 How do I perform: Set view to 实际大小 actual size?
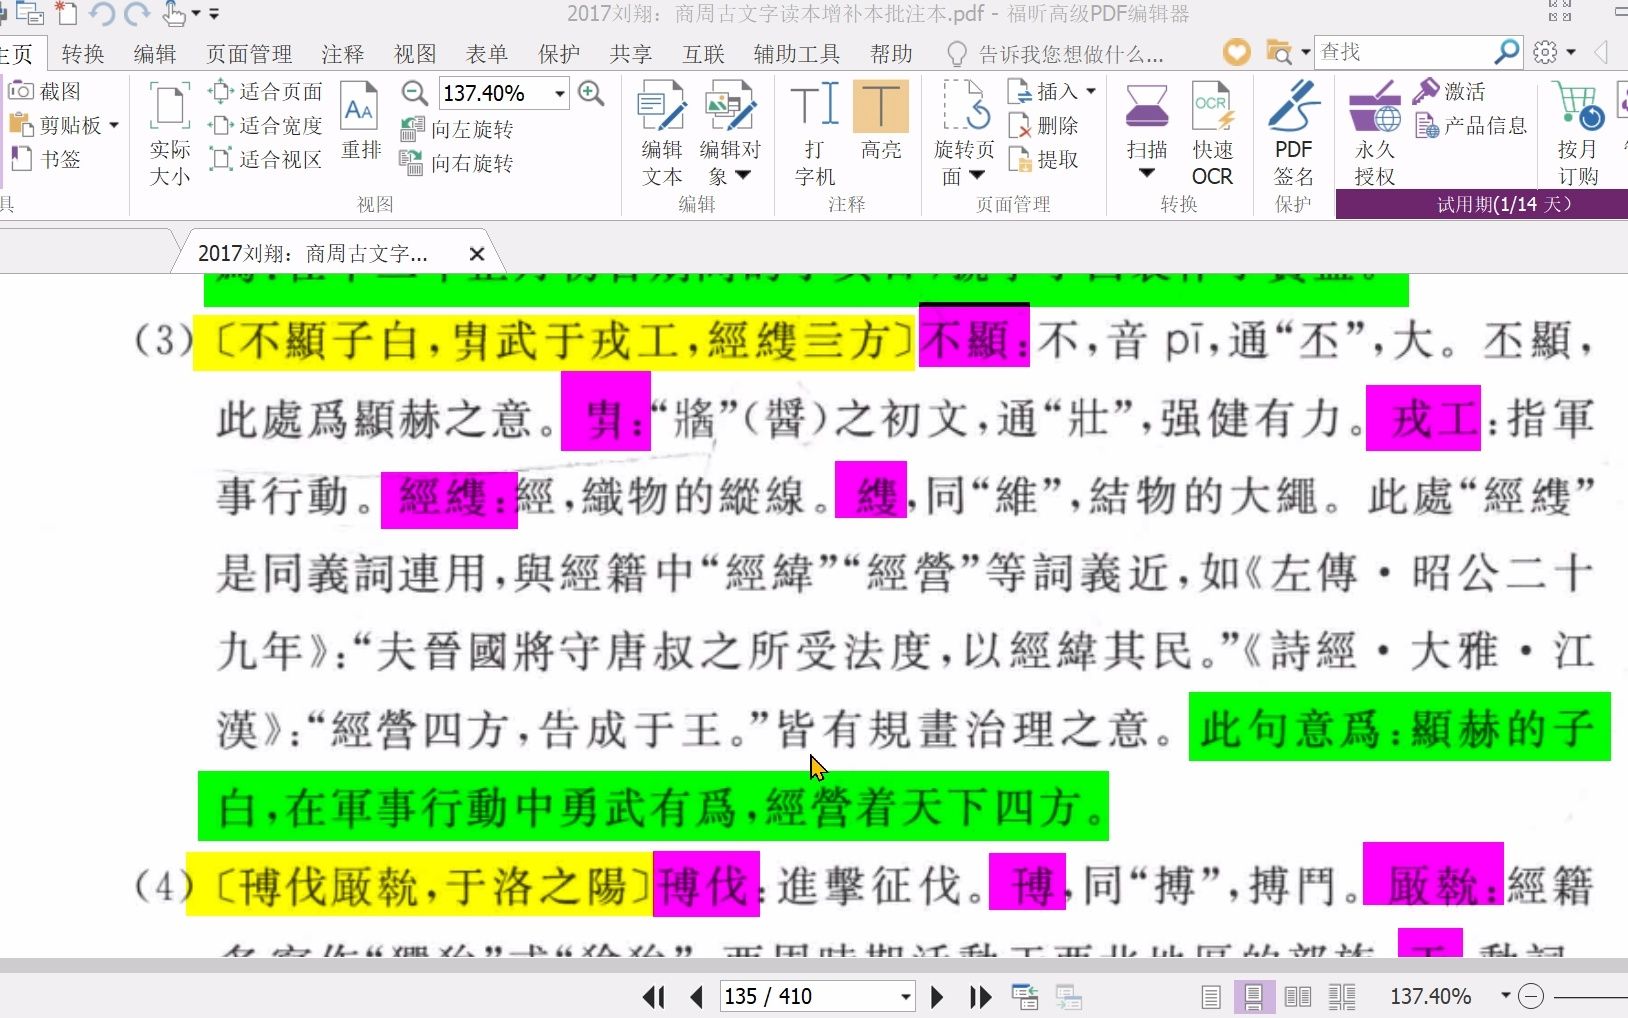[x=170, y=134]
